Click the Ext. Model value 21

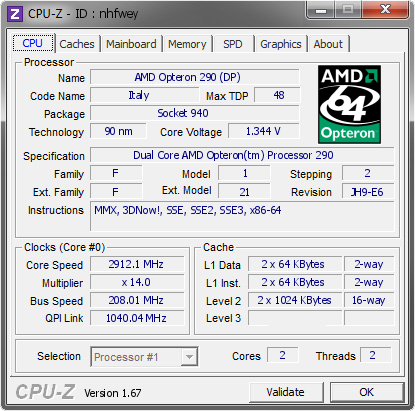point(244,192)
